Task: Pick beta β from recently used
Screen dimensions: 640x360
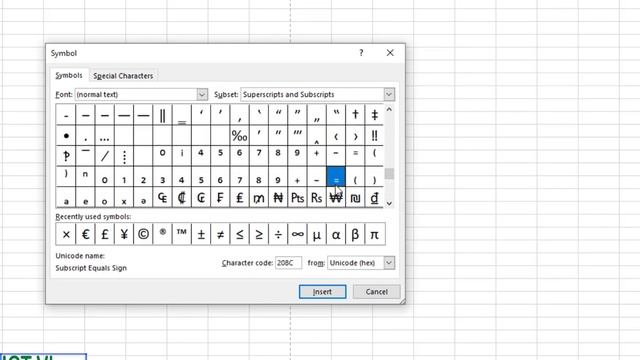Action: coord(355,234)
